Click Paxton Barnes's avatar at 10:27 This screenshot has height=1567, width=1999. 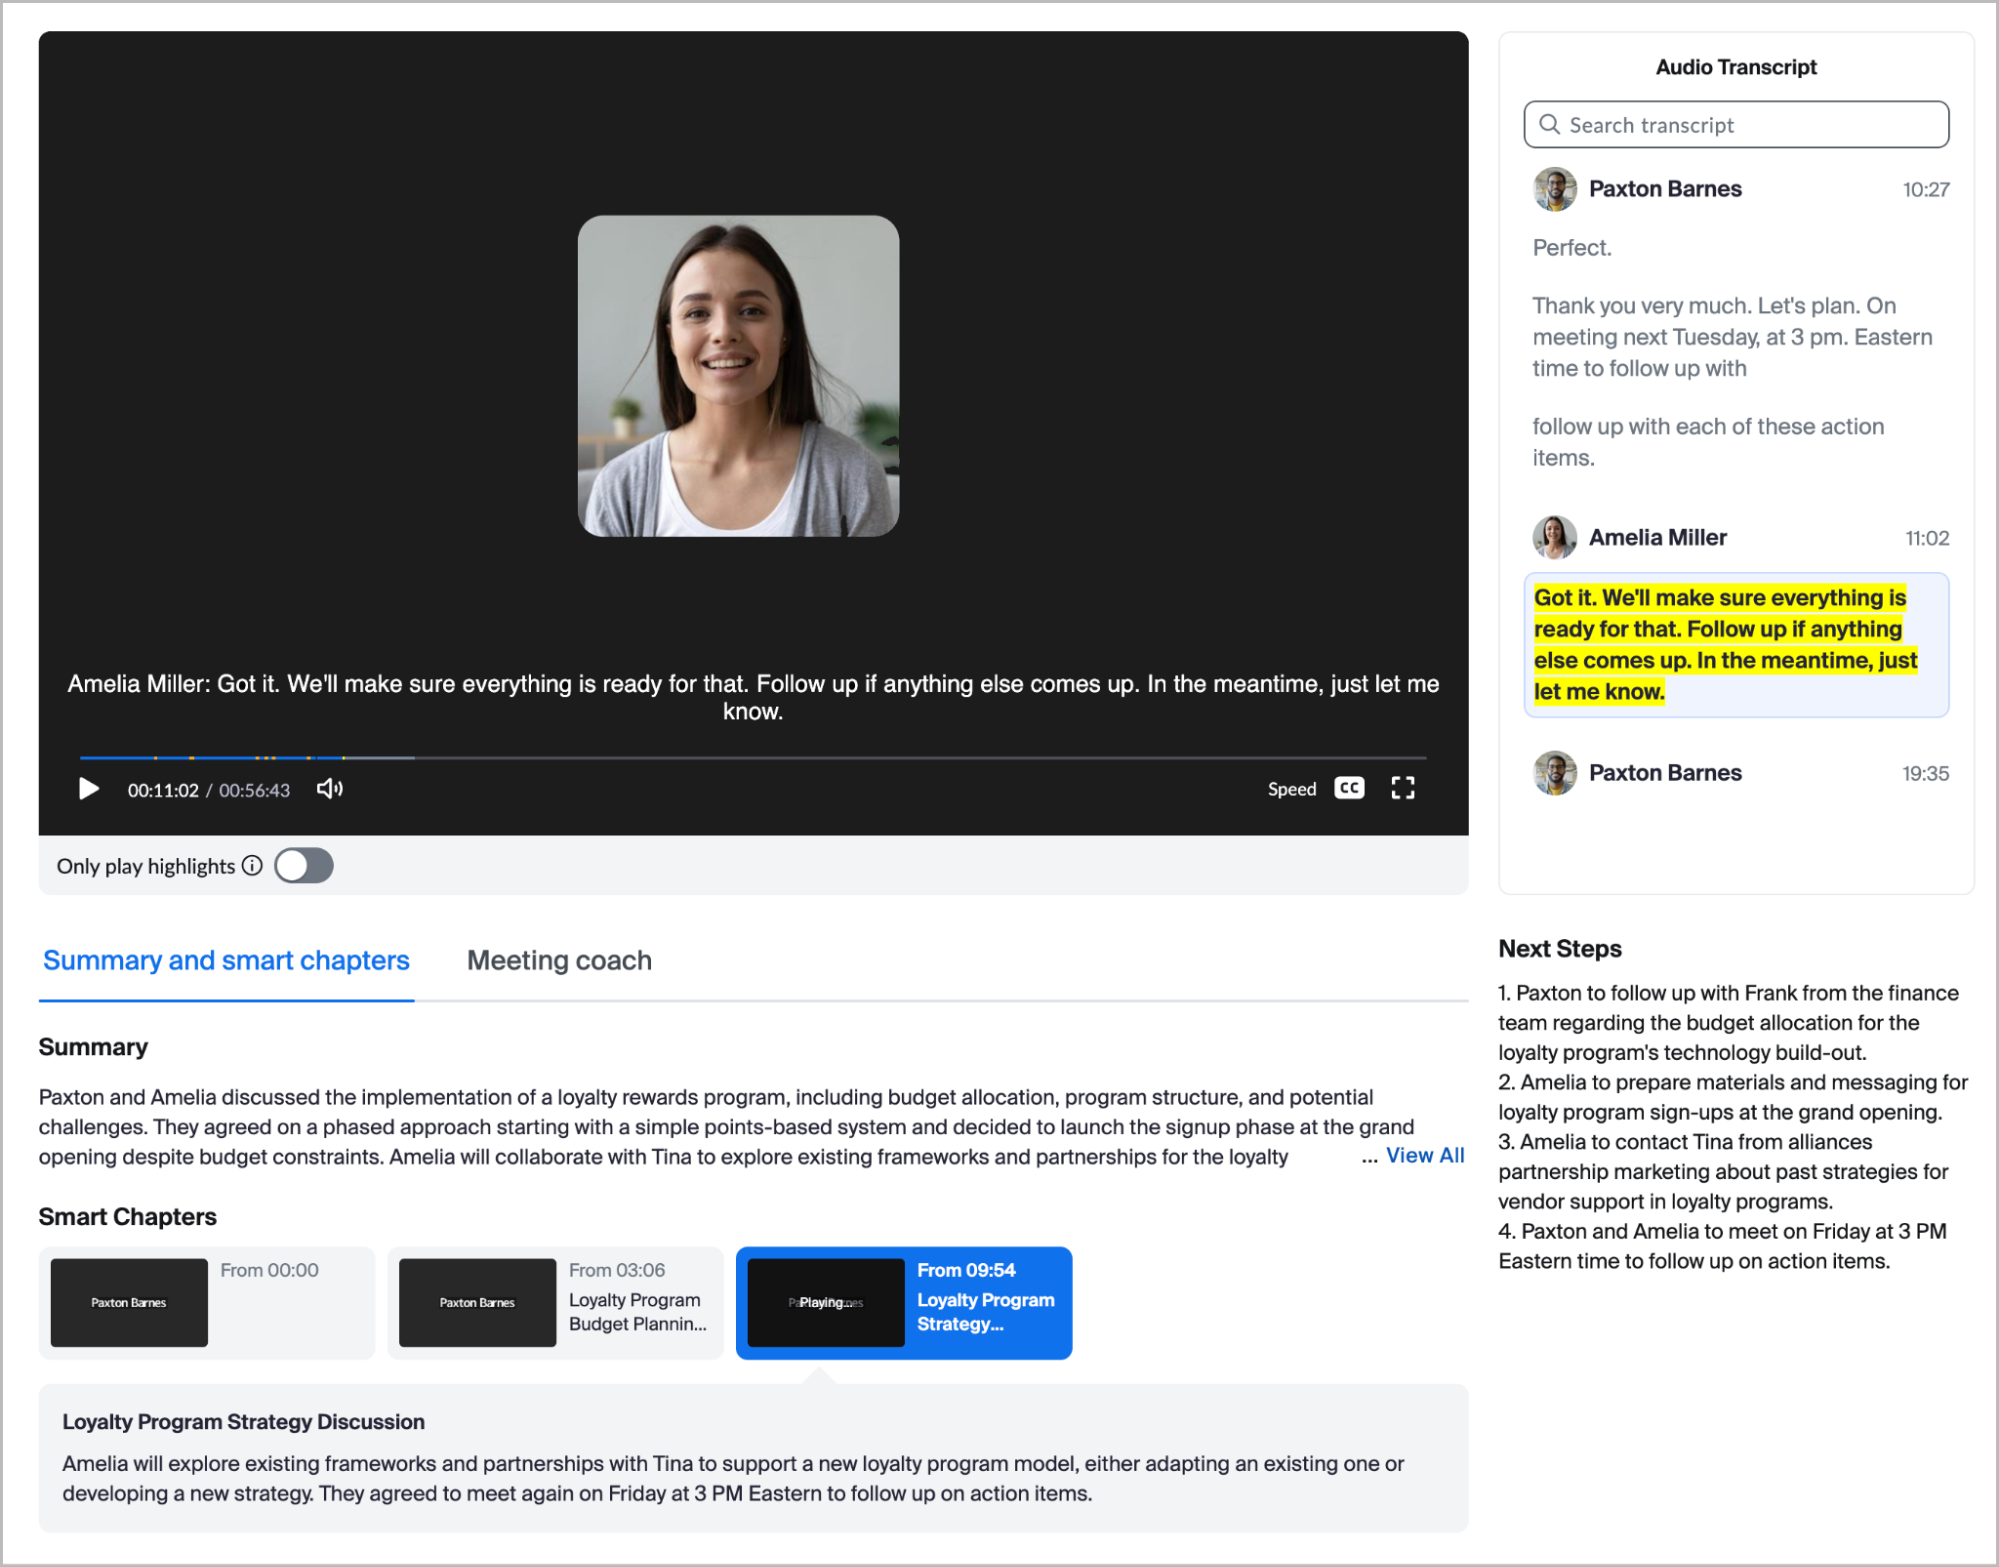tap(1554, 189)
